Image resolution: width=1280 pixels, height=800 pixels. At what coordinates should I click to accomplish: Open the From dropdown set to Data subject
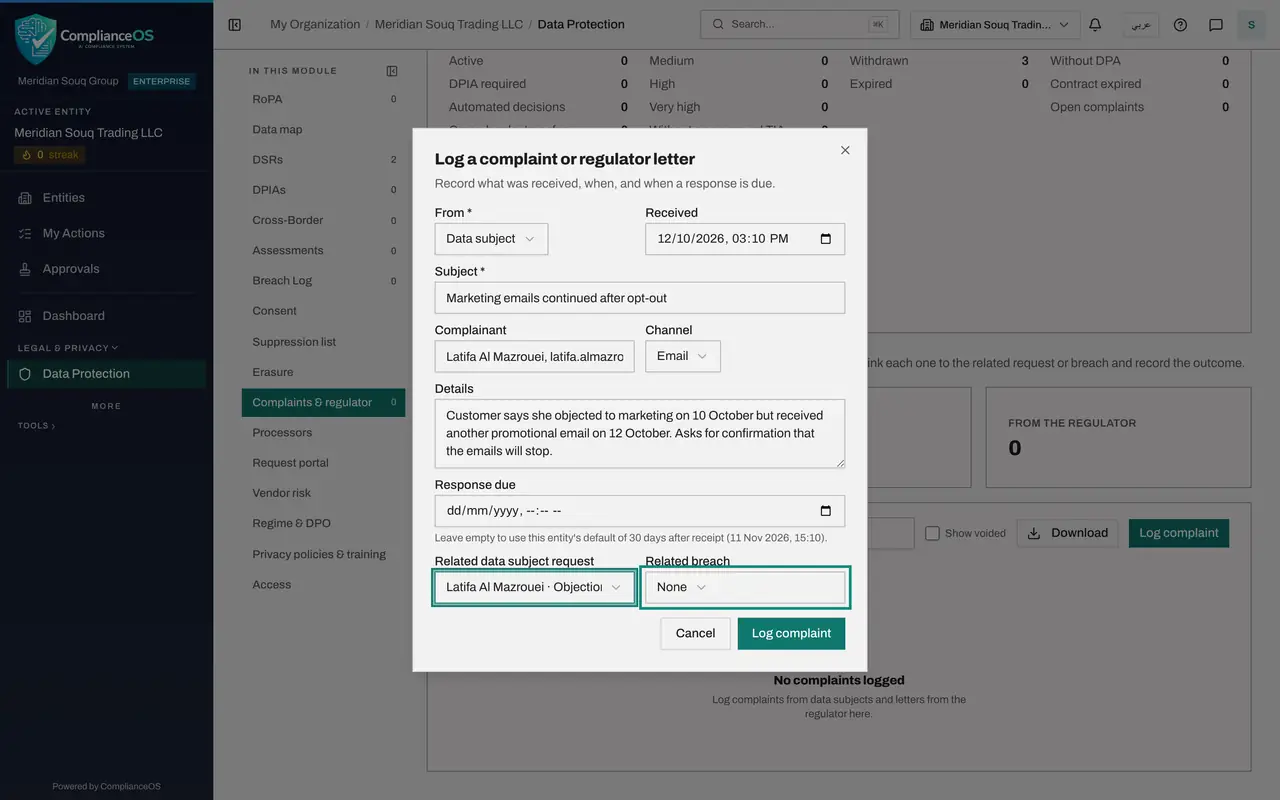pos(491,239)
